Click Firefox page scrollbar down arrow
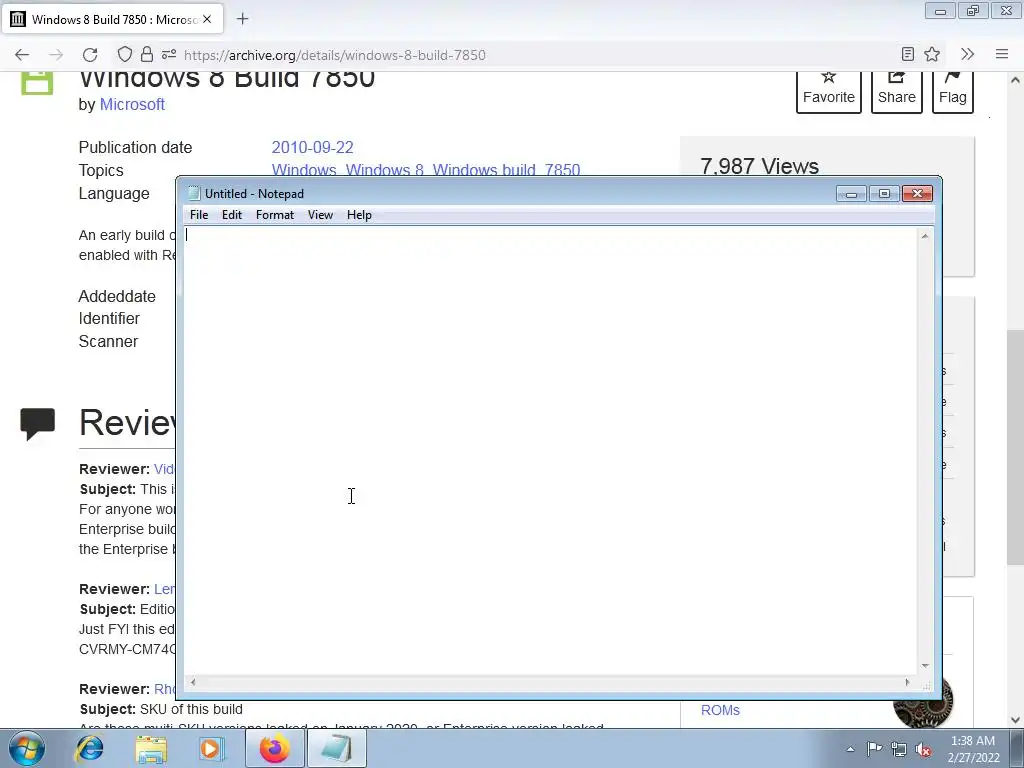The width and height of the screenshot is (1024, 768). pos(1015,720)
